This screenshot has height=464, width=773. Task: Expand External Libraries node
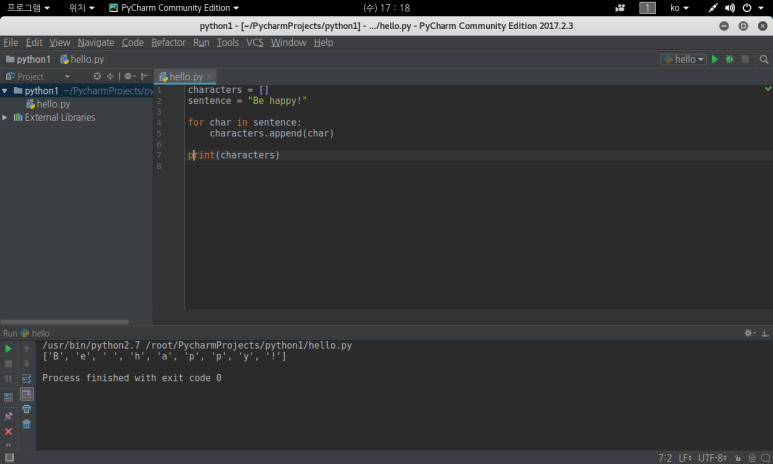tap(4, 117)
